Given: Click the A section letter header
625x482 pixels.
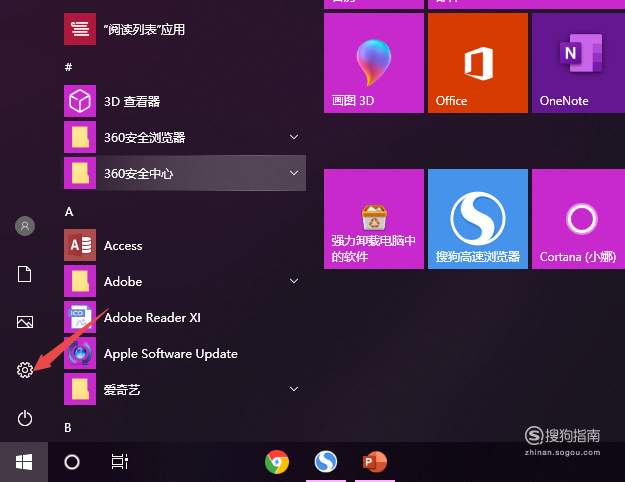Looking at the screenshot, I should pyautogui.click(x=69, y=211).
